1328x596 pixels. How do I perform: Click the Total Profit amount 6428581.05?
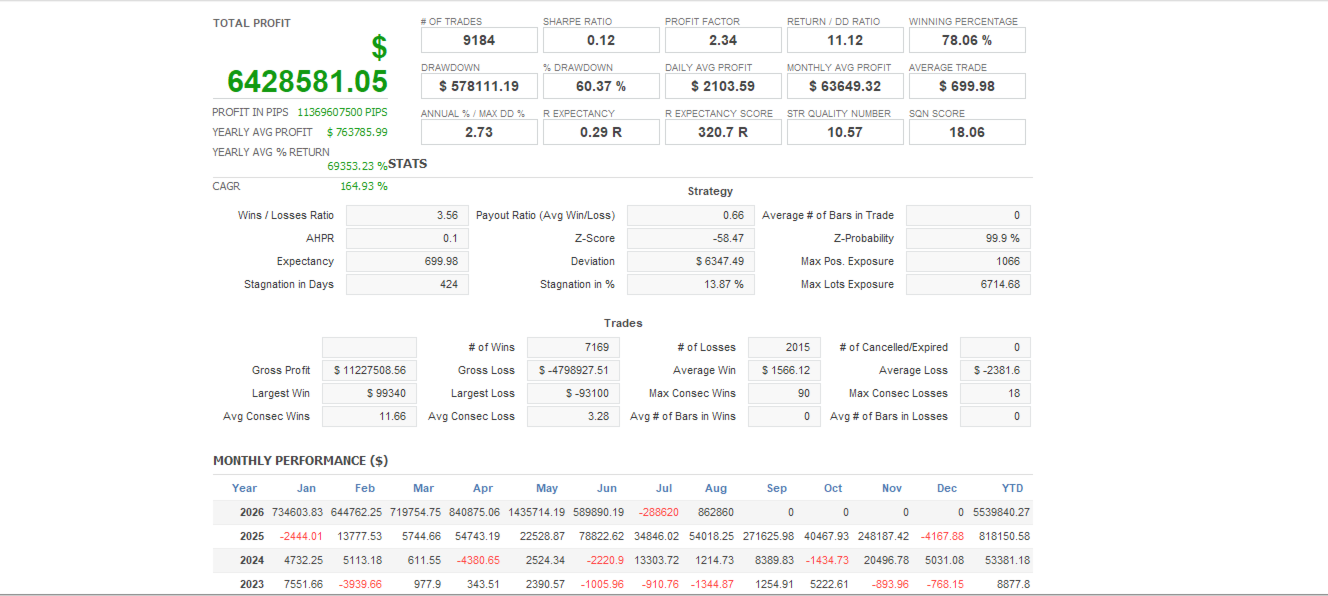coord(307,81)
